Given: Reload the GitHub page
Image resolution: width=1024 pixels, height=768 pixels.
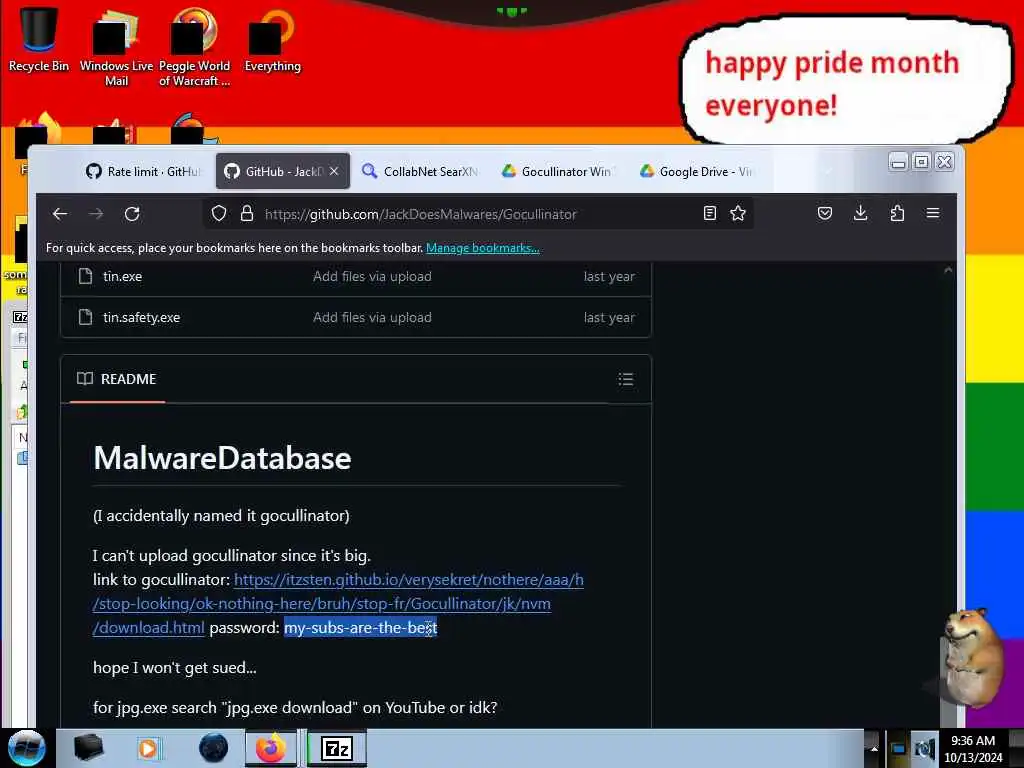Looking at the screenshot, I should point(132,214).
